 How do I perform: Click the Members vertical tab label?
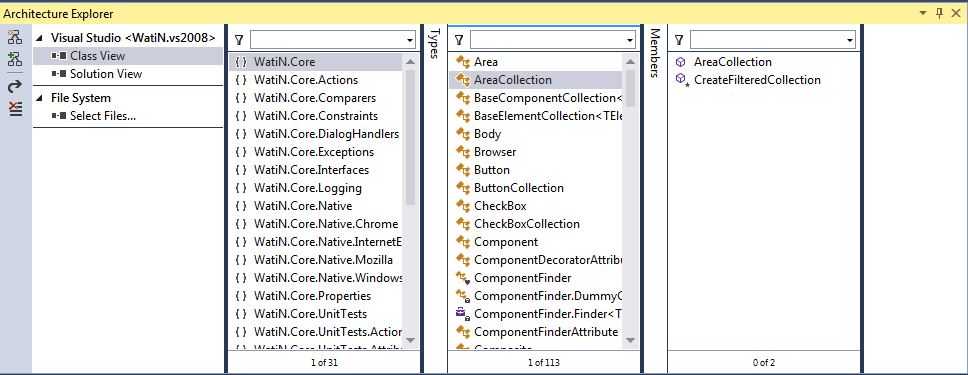(654, 53)
